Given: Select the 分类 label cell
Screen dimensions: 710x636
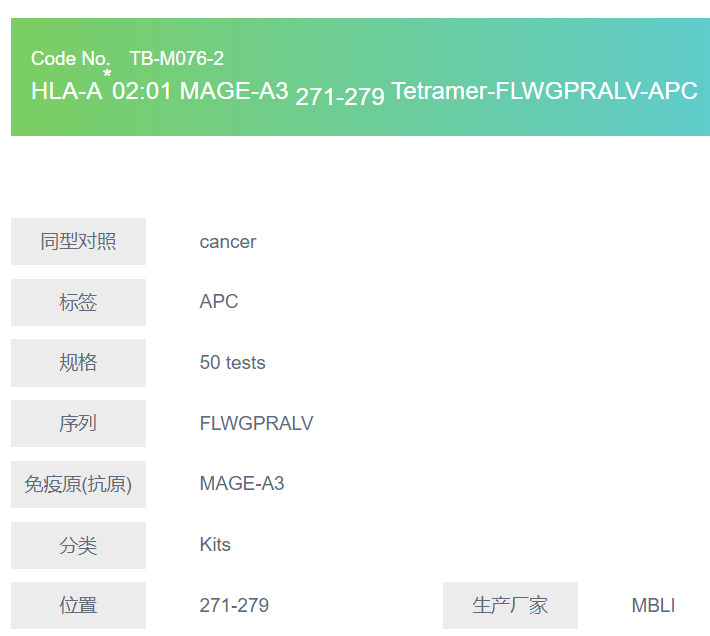Looking at the screenshot, I should tap(78, 545).
